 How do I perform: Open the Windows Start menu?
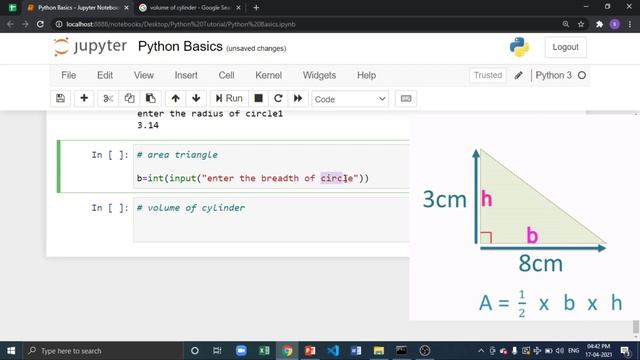tap(11, 351)
